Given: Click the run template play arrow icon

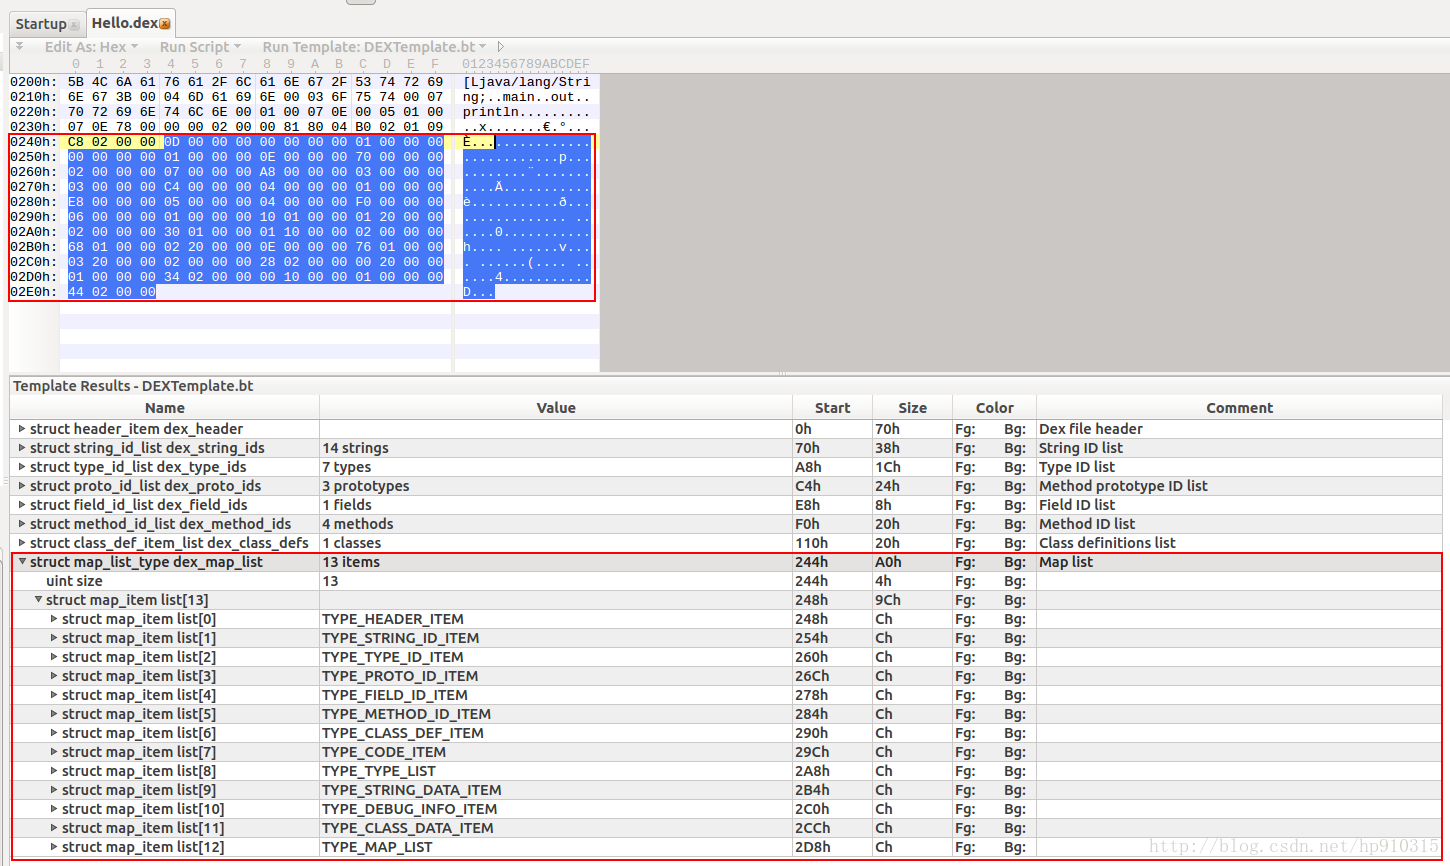Looking at the screenshot, I should coord(500,47).
